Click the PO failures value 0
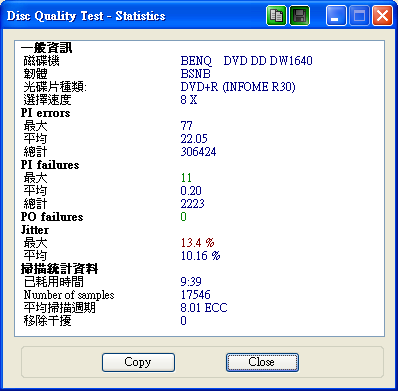 tap(183, 217)
